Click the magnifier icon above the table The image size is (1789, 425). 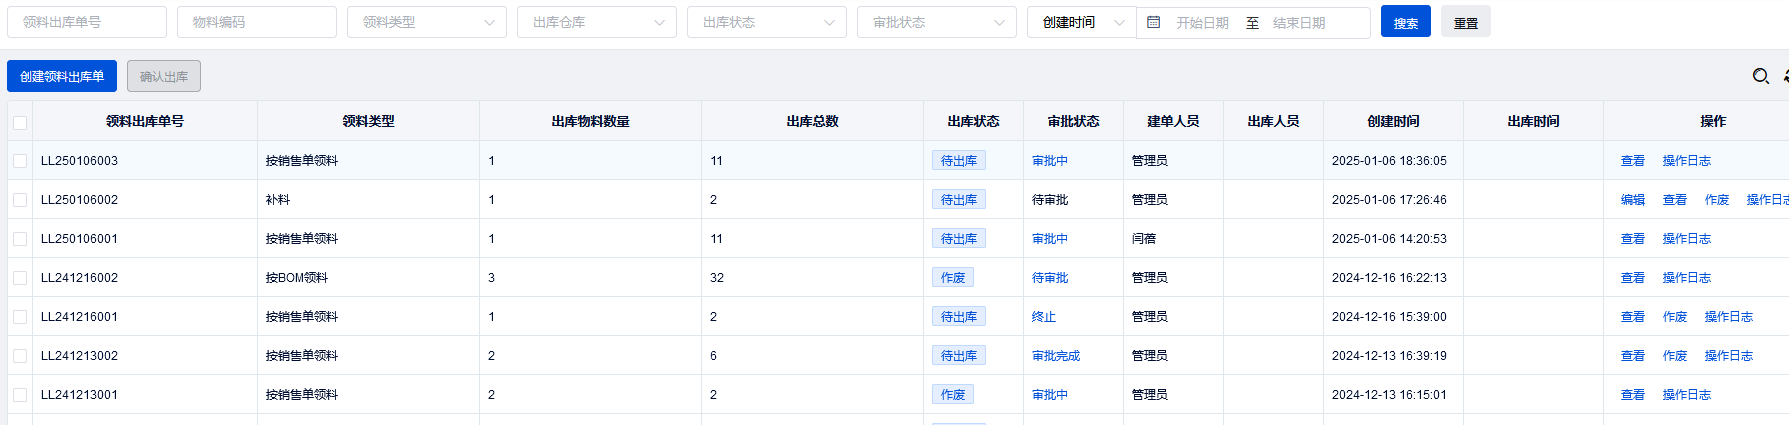click(1760, 76)
